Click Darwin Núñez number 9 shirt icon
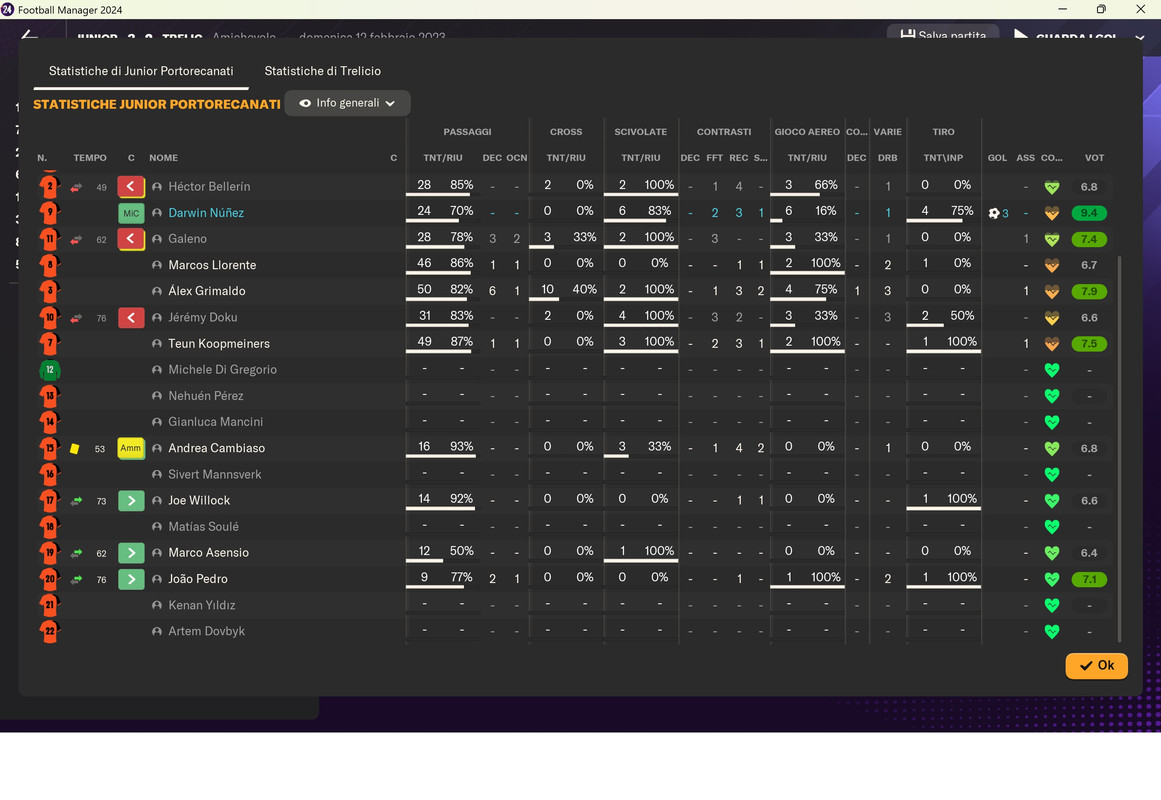1161x800 pixels. click(x=50, y=213)
